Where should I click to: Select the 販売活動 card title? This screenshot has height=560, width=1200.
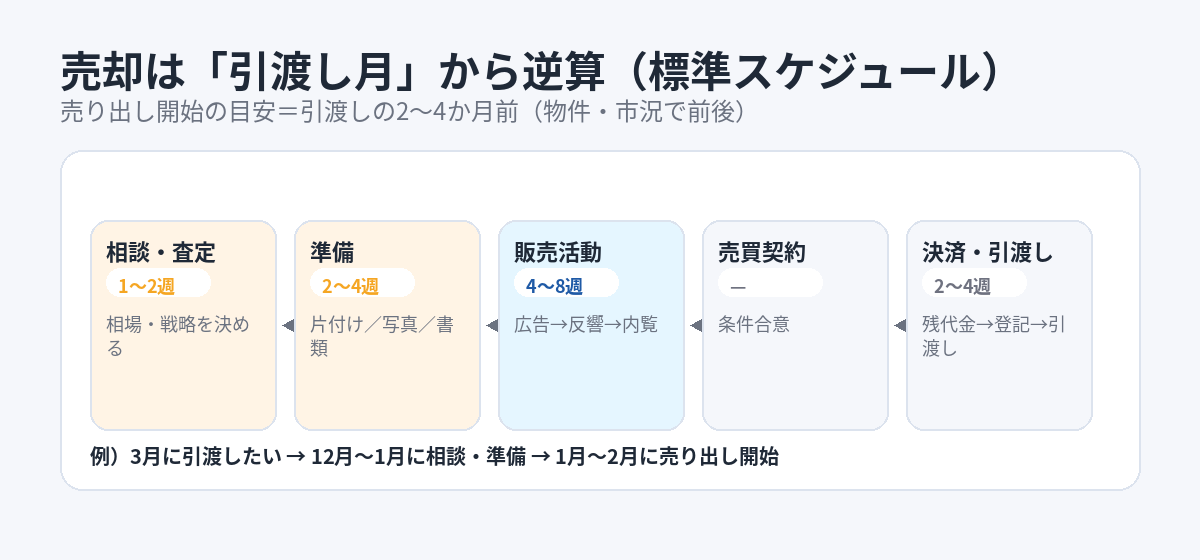click(558, 253)
